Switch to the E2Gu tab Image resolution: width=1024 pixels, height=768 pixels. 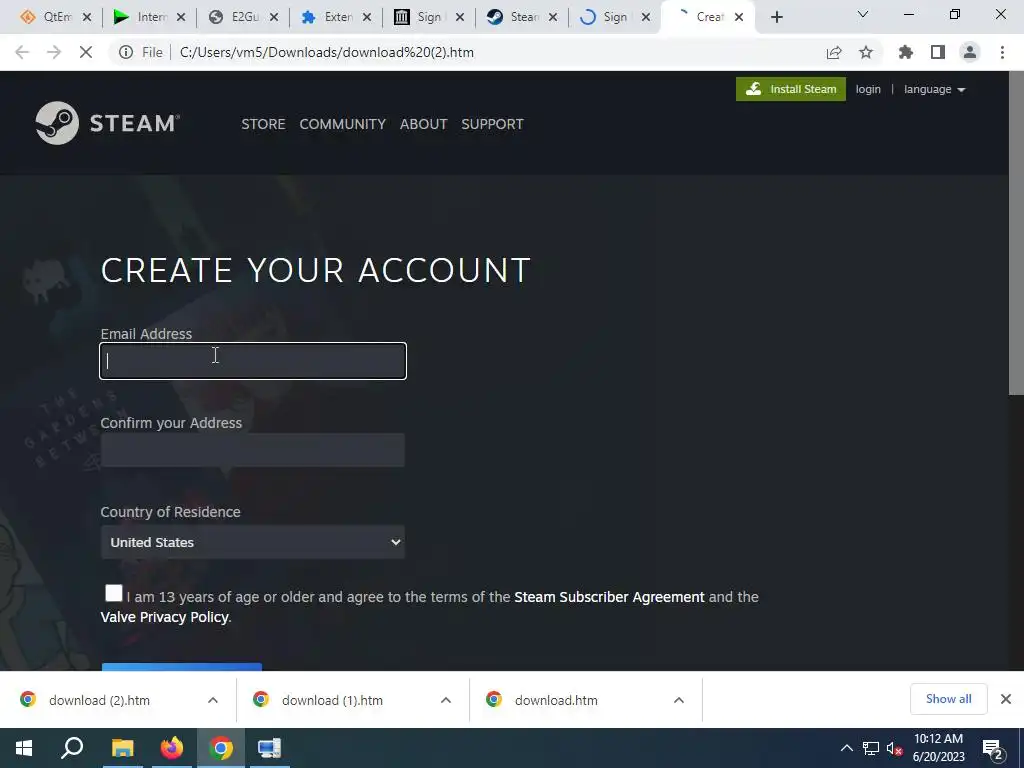point(243,17)
